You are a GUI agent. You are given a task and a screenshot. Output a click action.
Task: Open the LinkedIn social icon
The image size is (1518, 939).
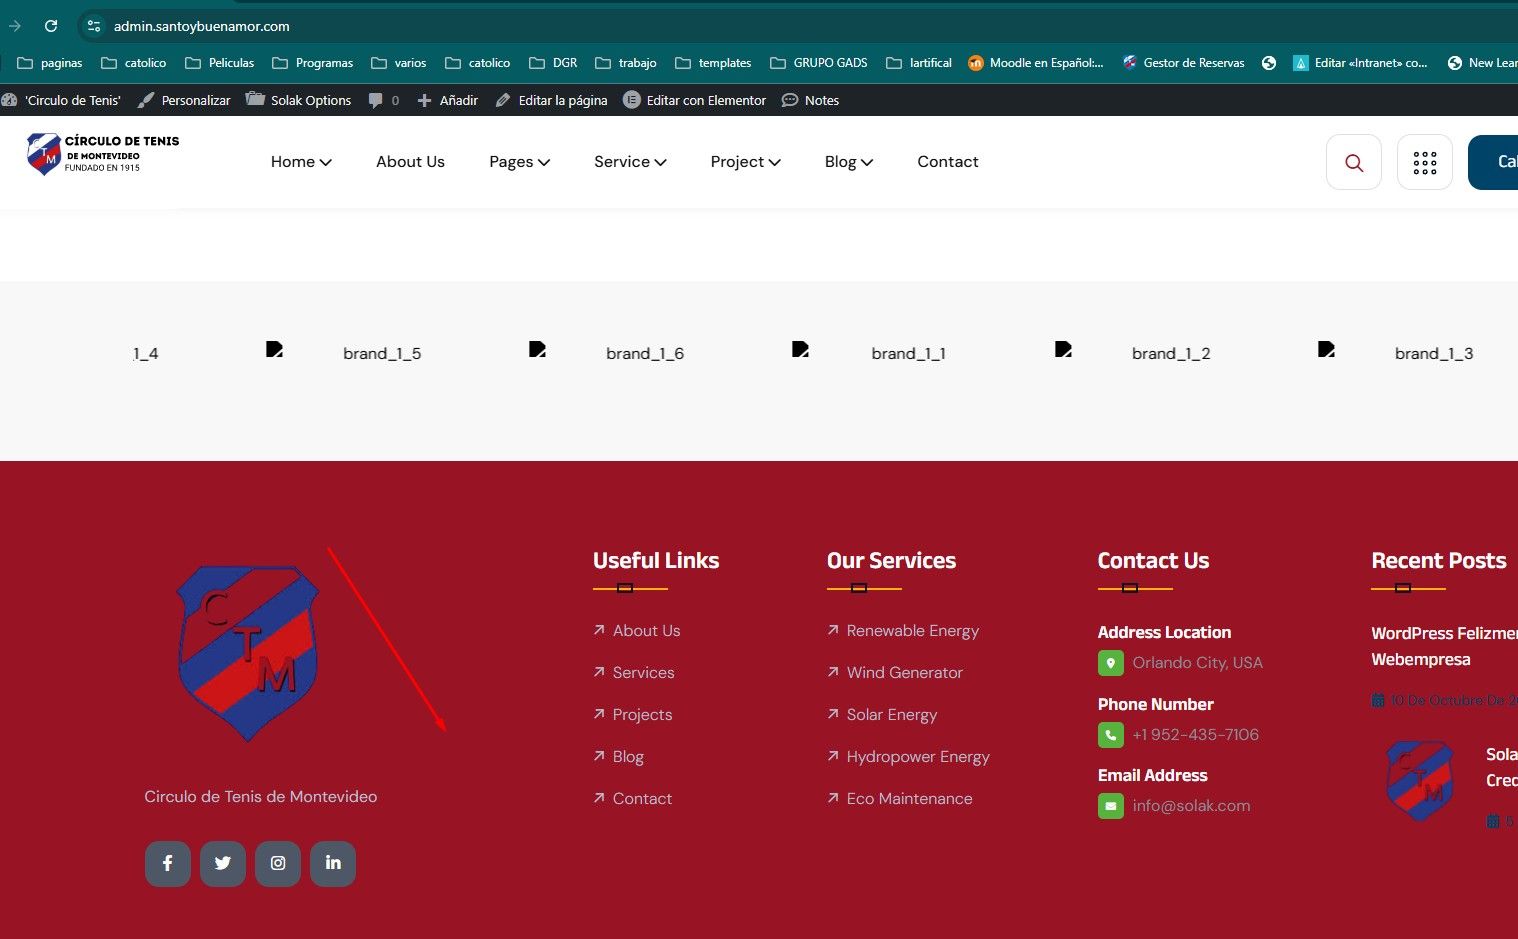[x=333, y=863]
